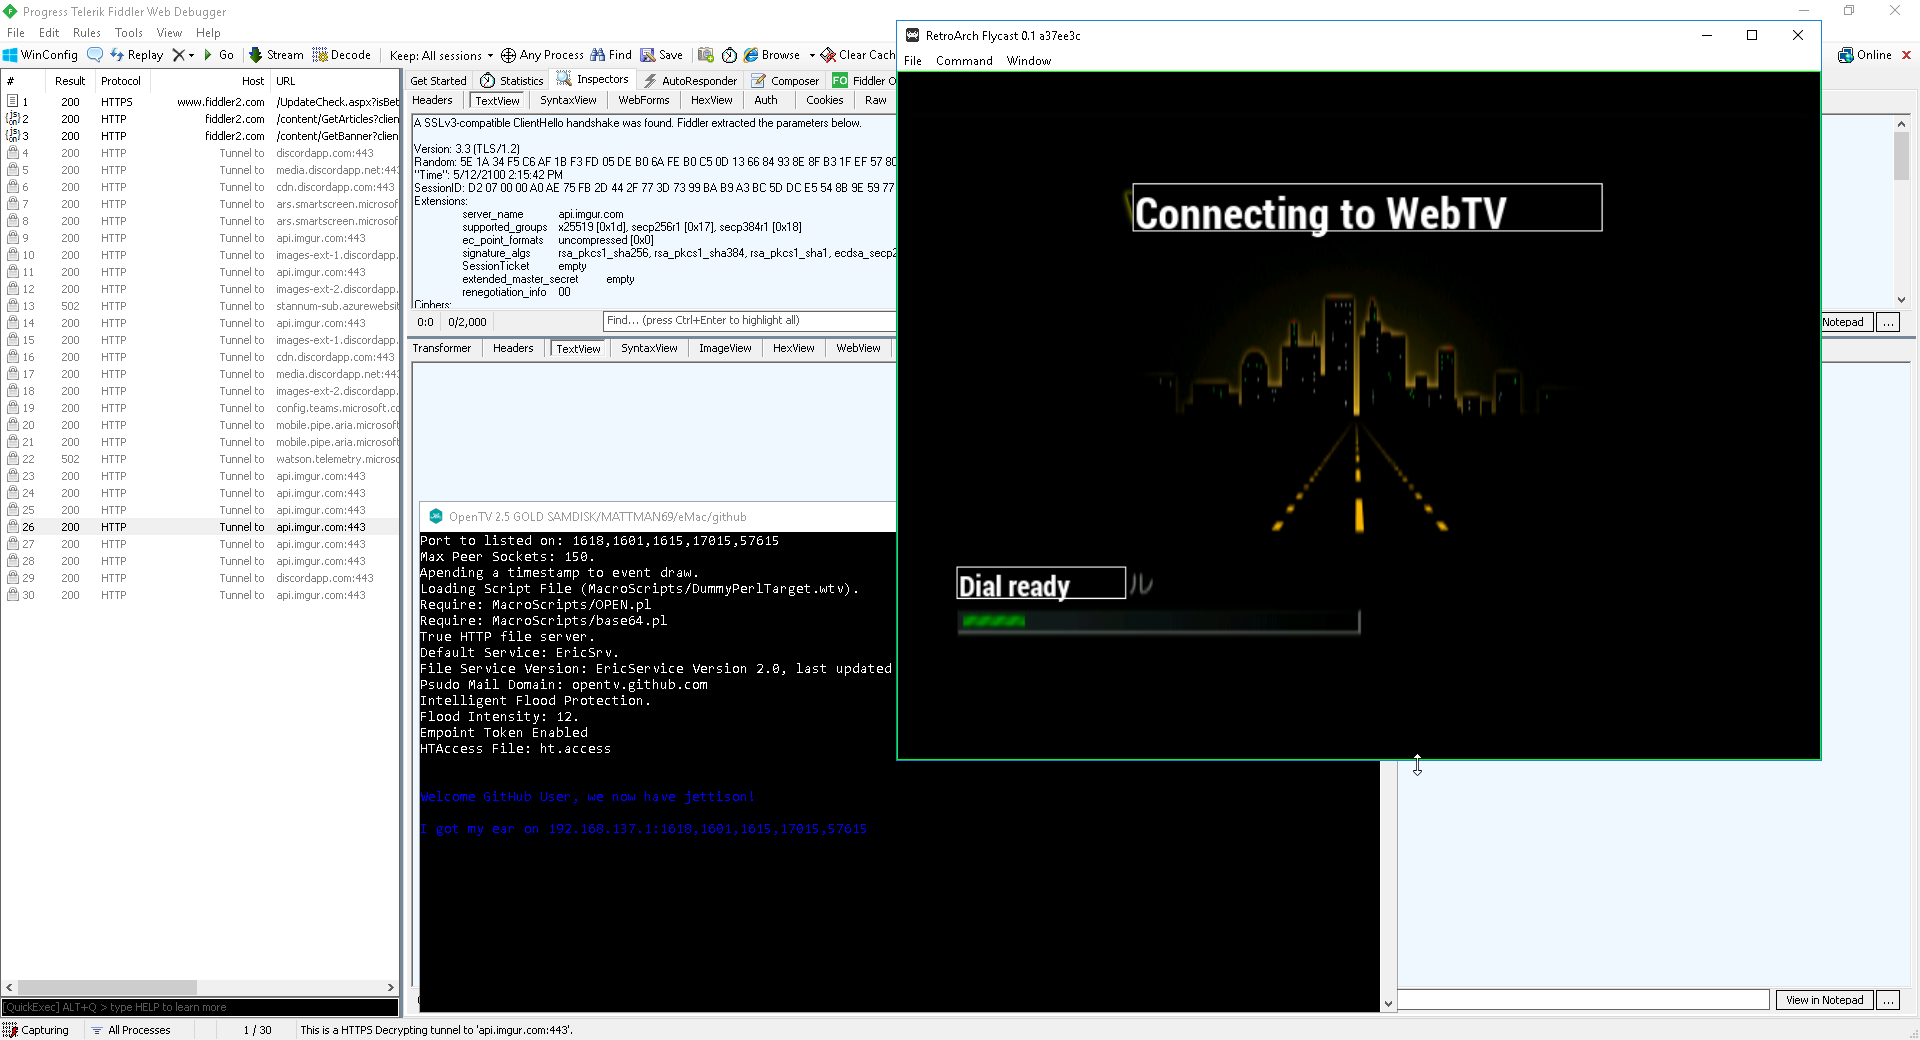Click the QuickExec command input box
The image size is (1920, 1040).
tap(200, 1007)
